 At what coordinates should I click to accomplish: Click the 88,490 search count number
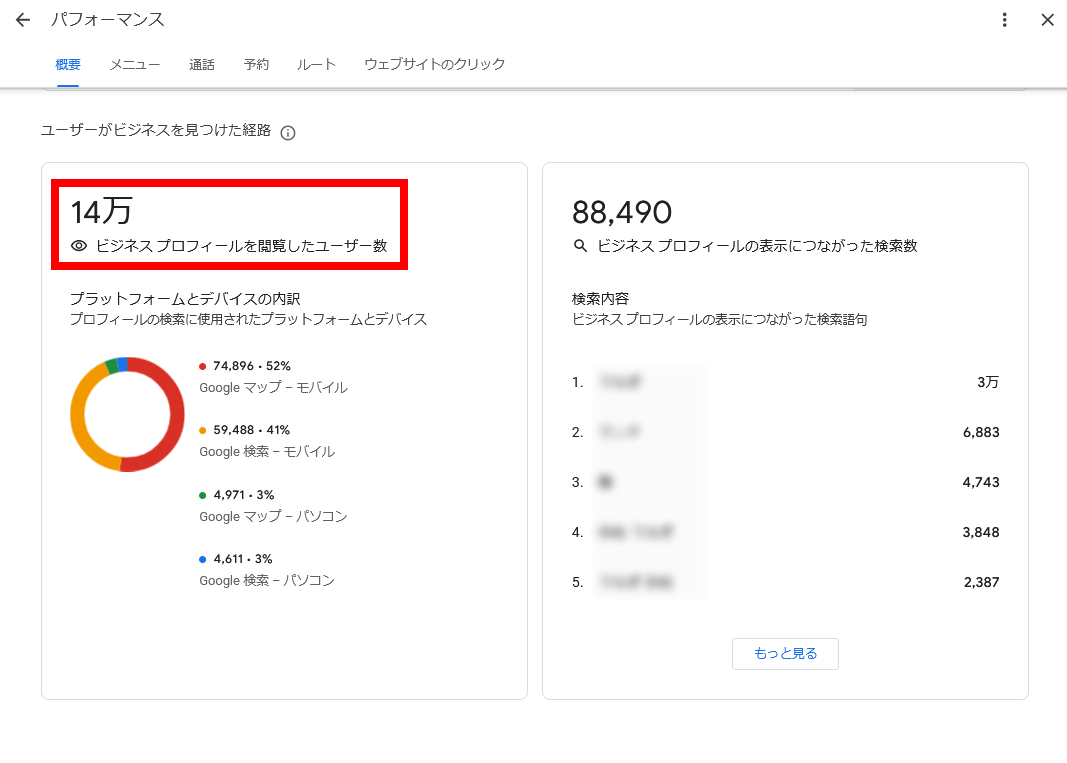coord(622,212)
